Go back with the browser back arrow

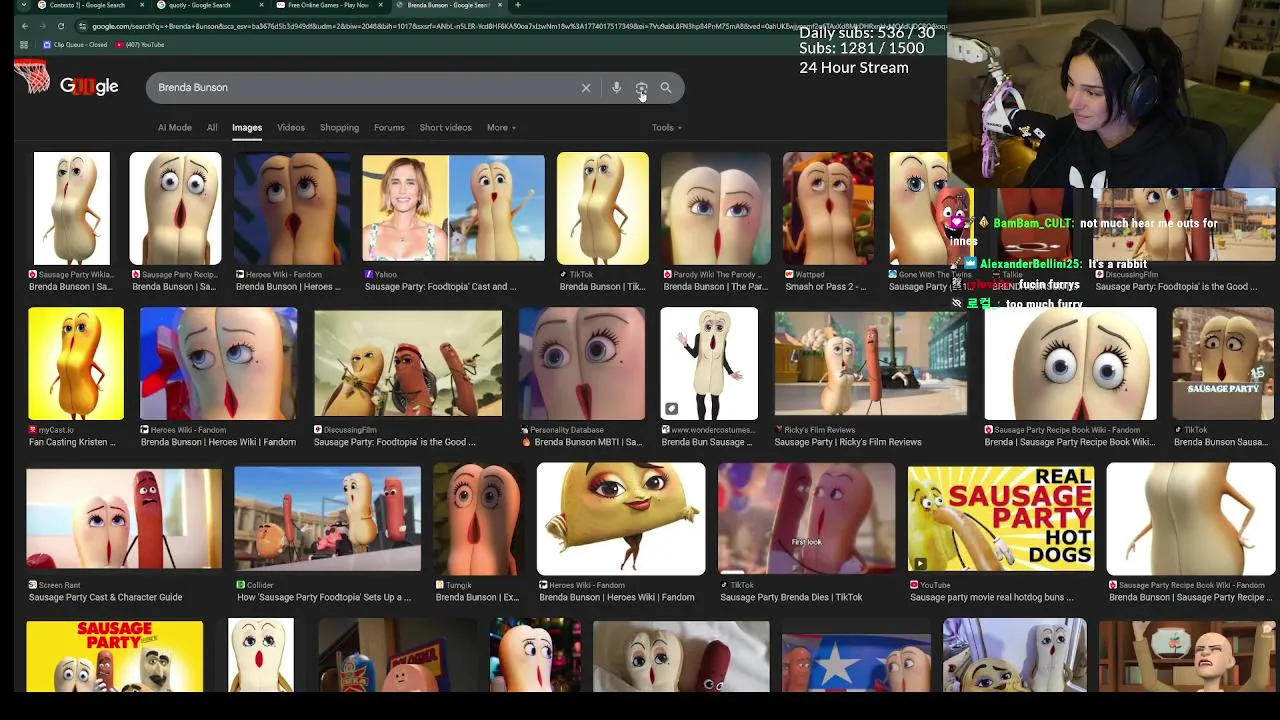pos(24,26)
